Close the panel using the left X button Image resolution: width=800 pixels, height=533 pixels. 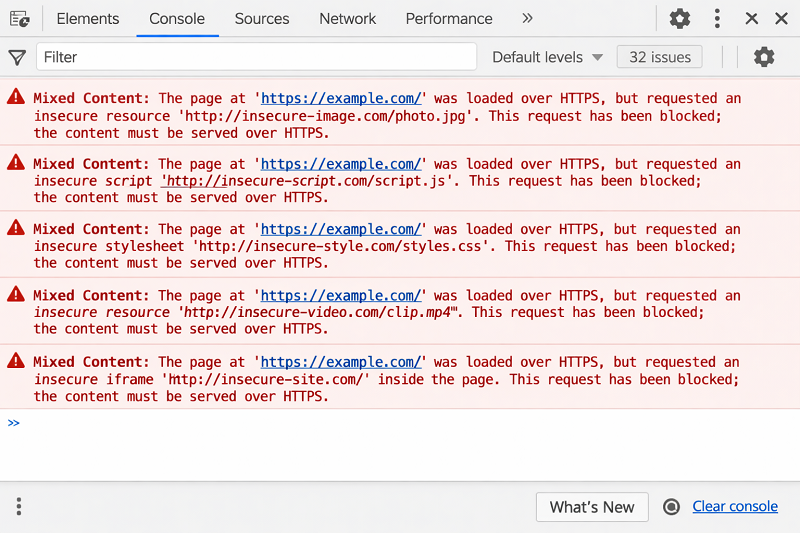(752, 19)
